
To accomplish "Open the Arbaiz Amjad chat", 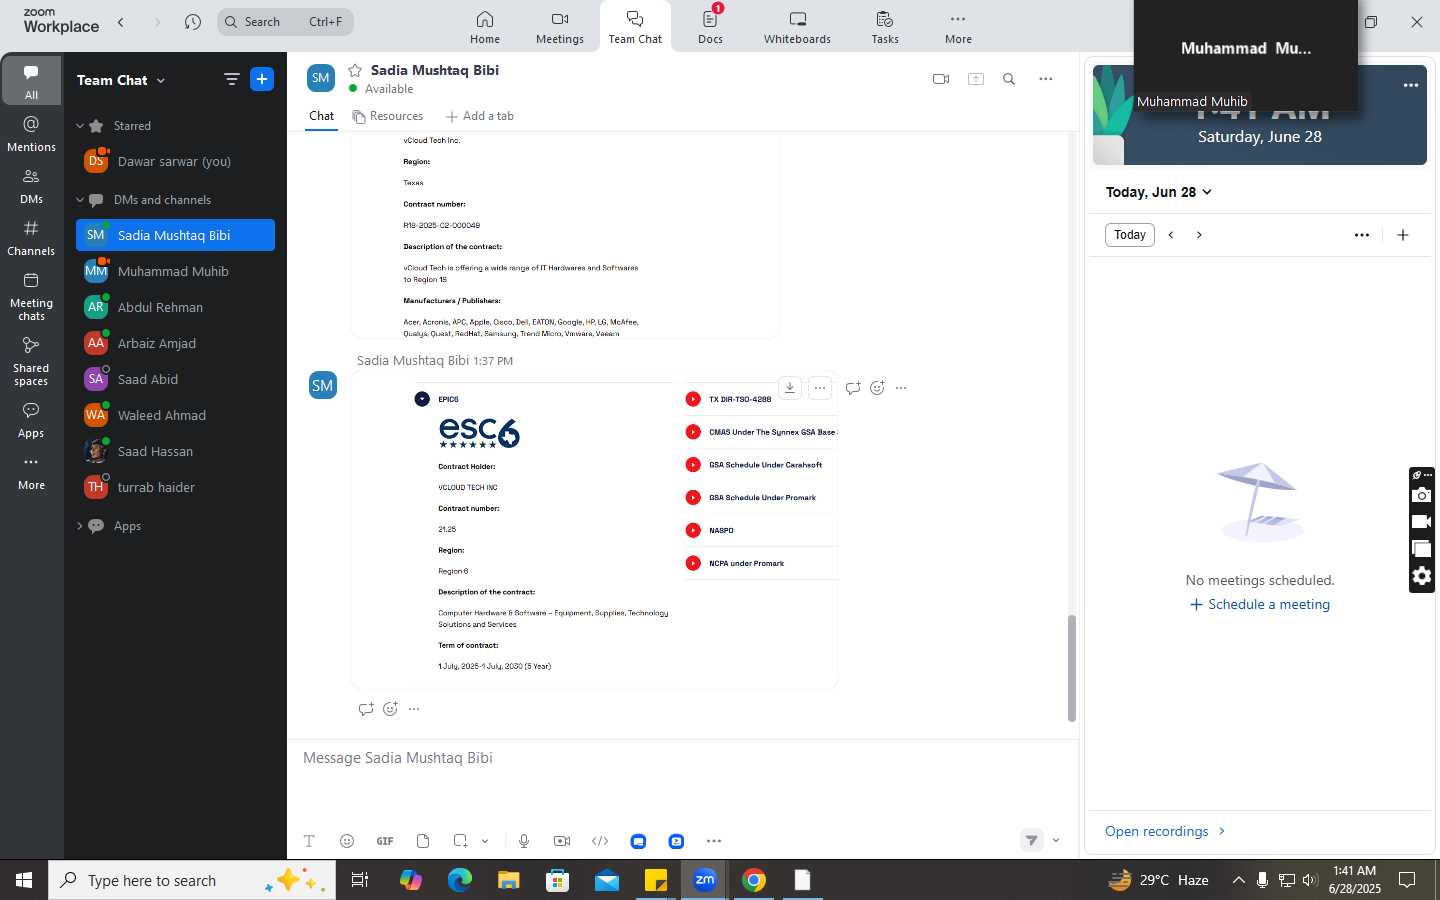I will point(175,343).
